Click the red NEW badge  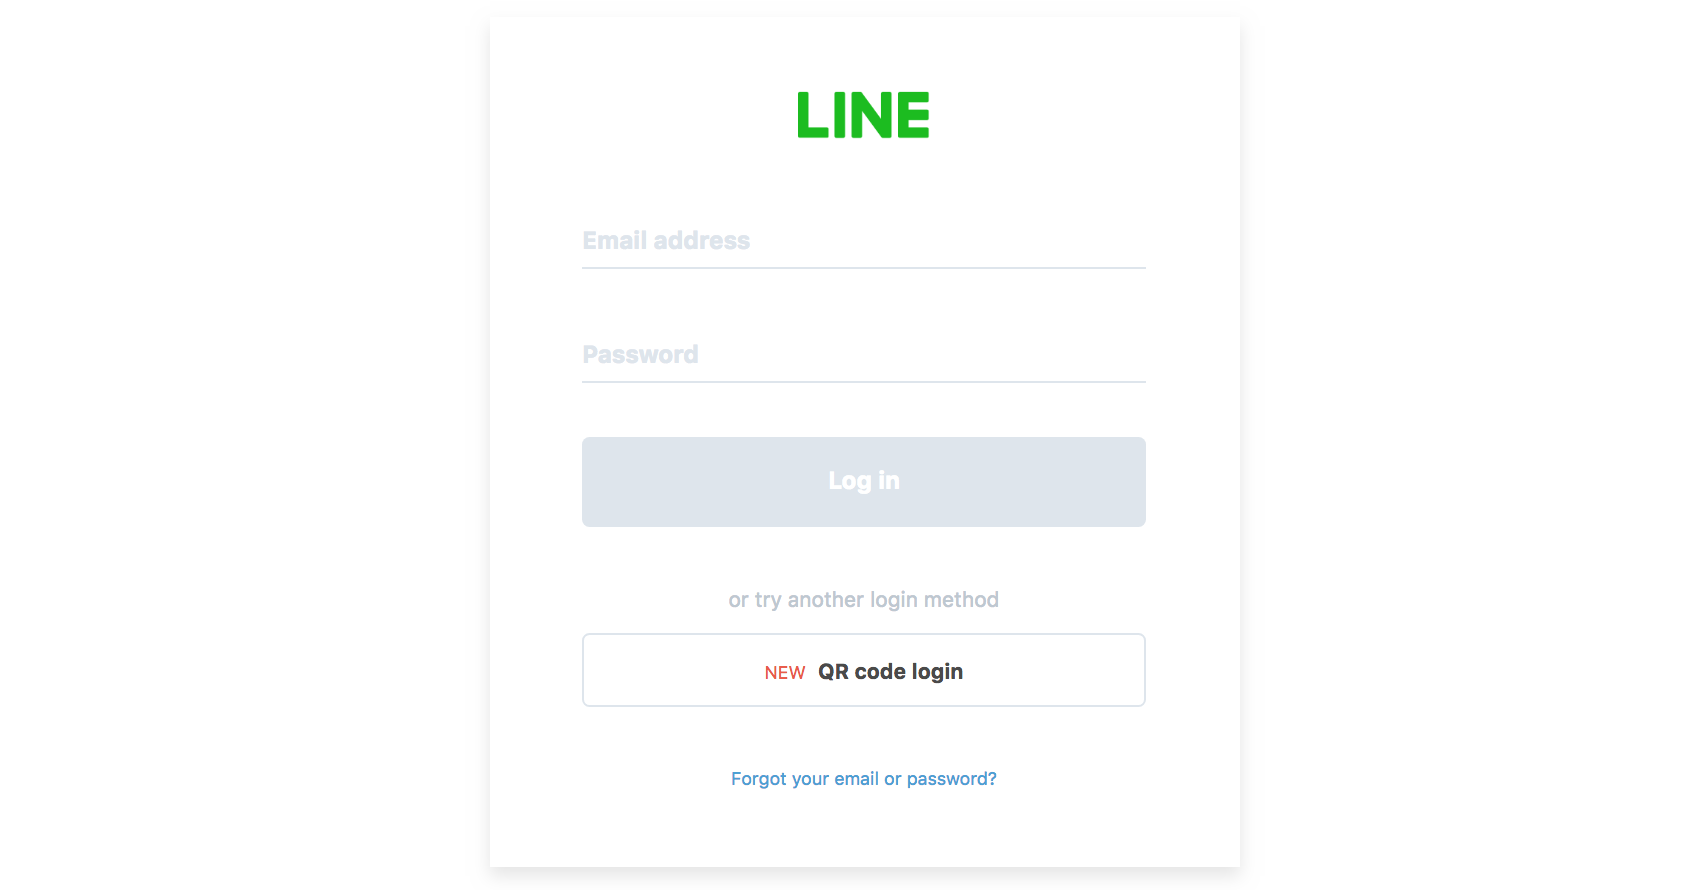tap(785, 673)
